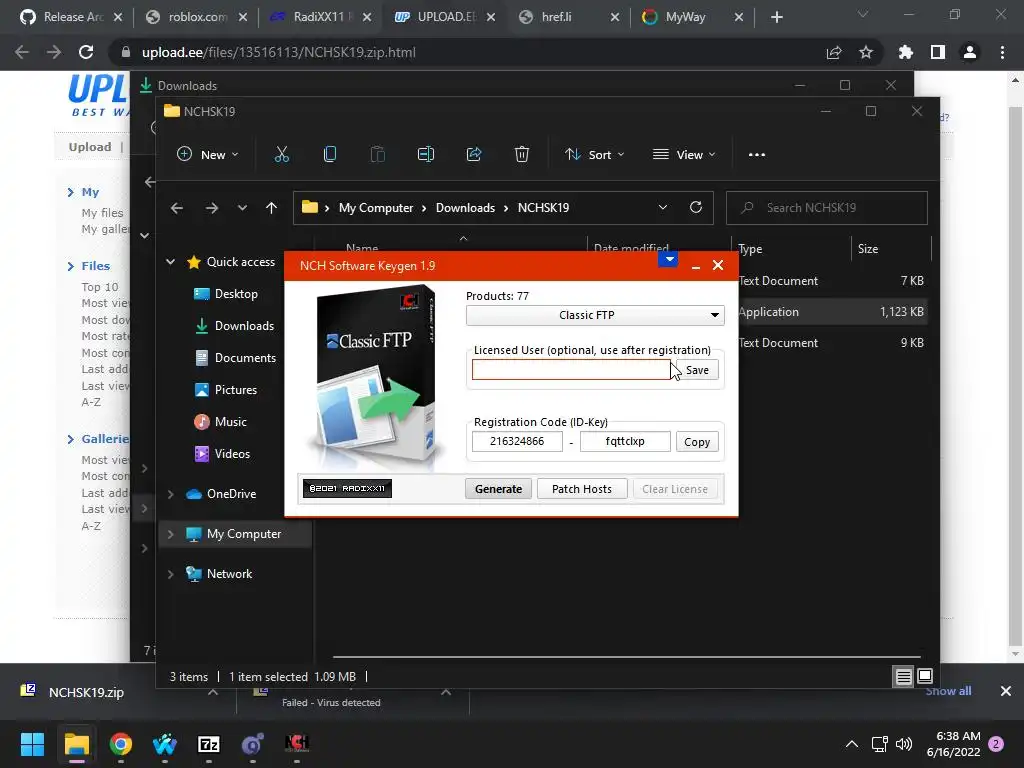Go up one folder level in Explorer

click(272, 208)
